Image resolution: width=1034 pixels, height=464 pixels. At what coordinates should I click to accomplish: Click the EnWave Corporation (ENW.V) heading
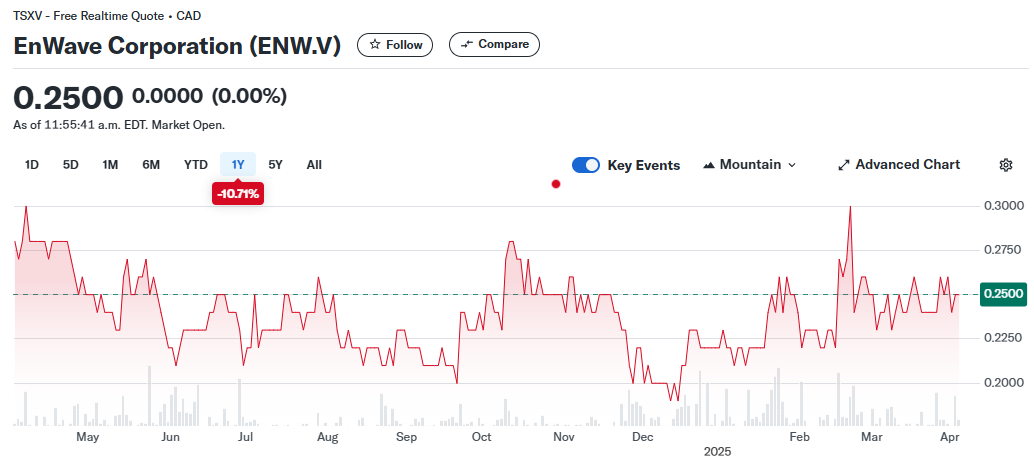click(x=177, y=45)
